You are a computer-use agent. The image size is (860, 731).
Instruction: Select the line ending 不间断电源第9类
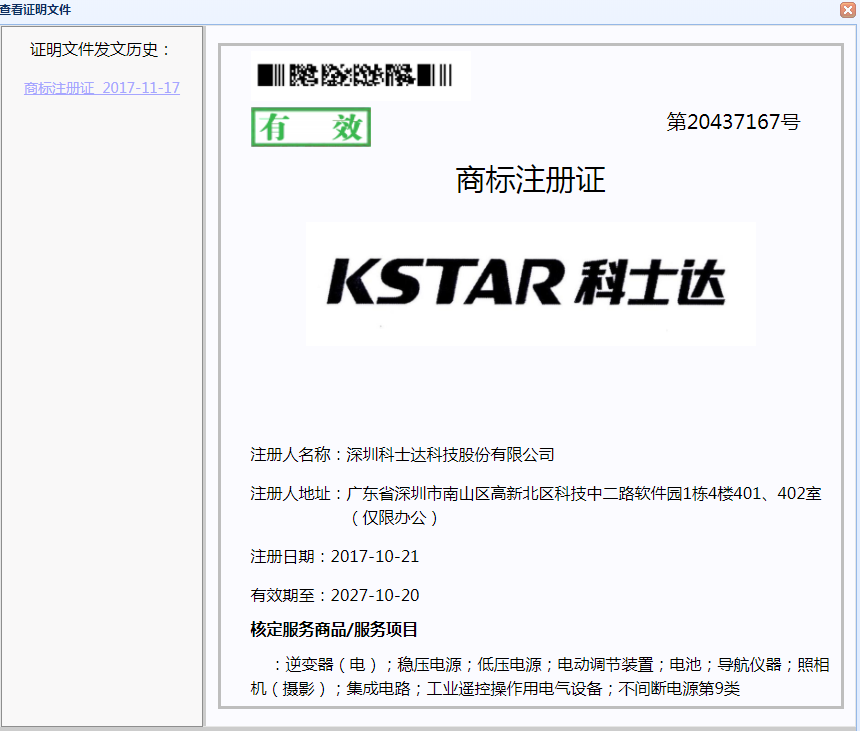[x=495, y=689]
